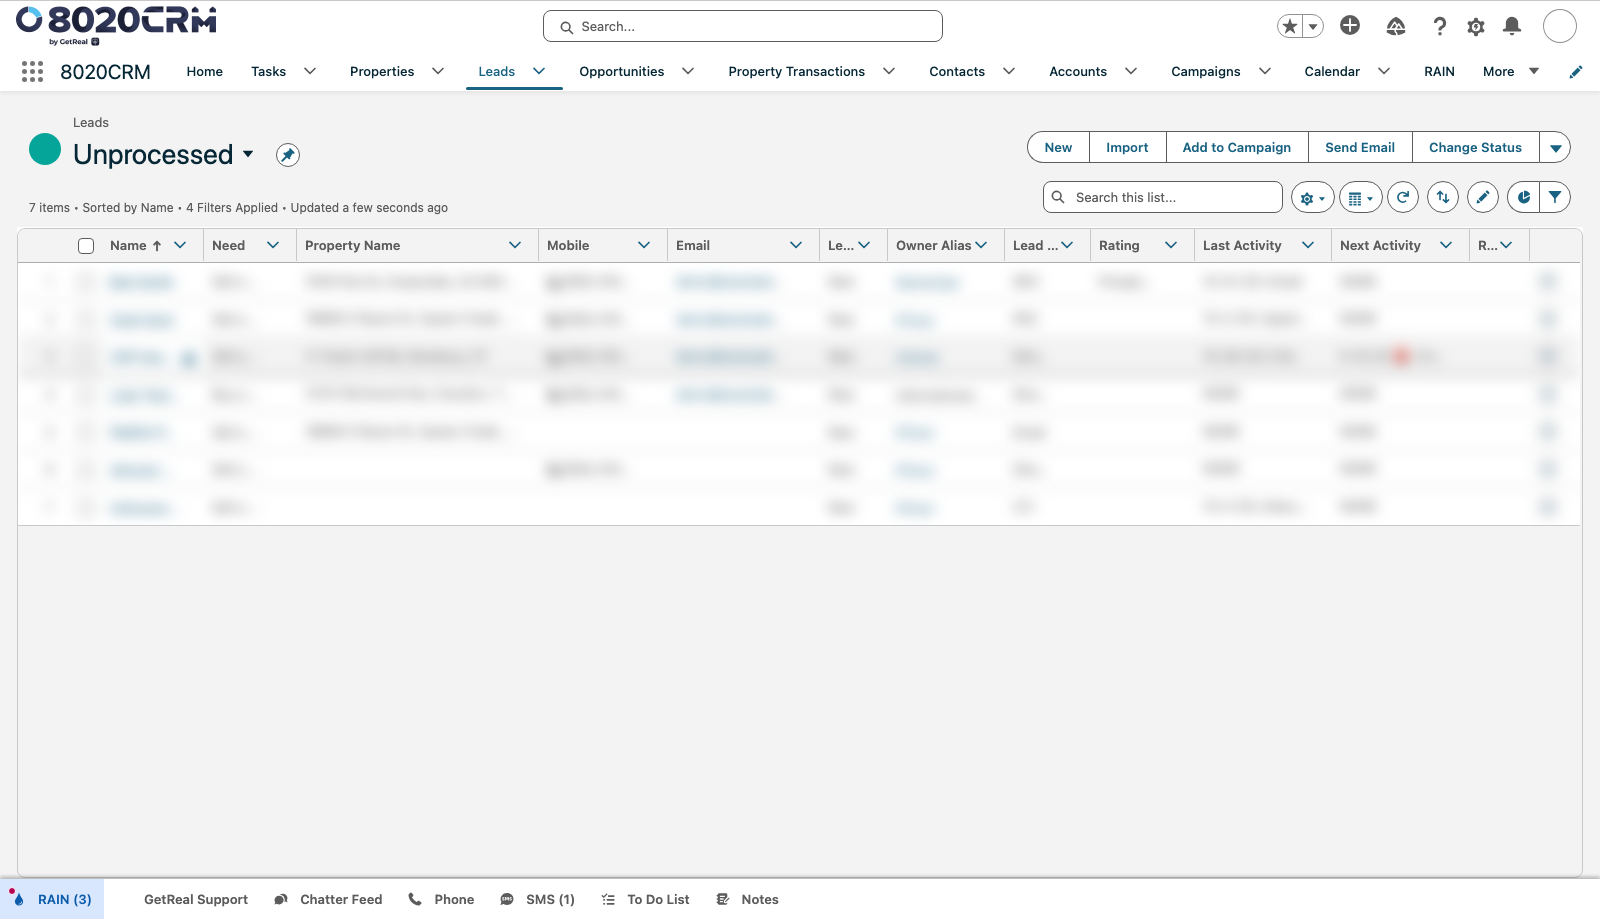Screen dimensions: 1600x919
Task: Open the To Do List utility
Action: tap(646, 899)
